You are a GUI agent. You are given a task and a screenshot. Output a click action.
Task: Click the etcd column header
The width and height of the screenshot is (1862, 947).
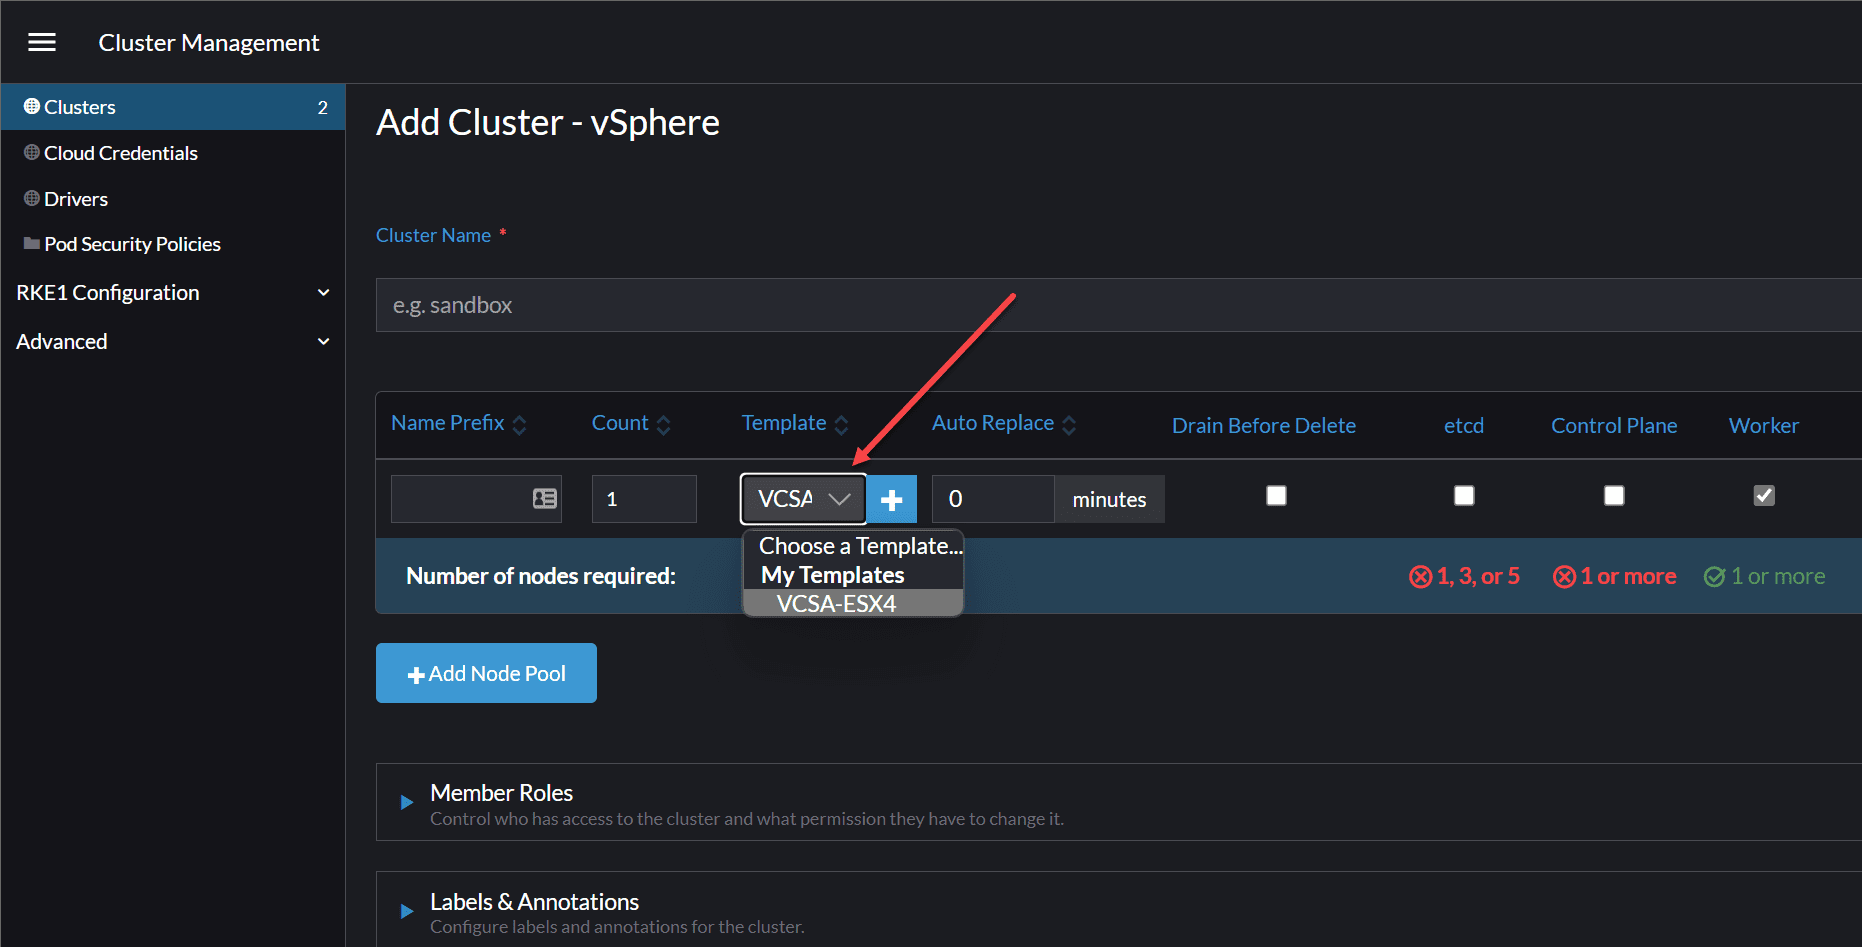click(1464, 426)
